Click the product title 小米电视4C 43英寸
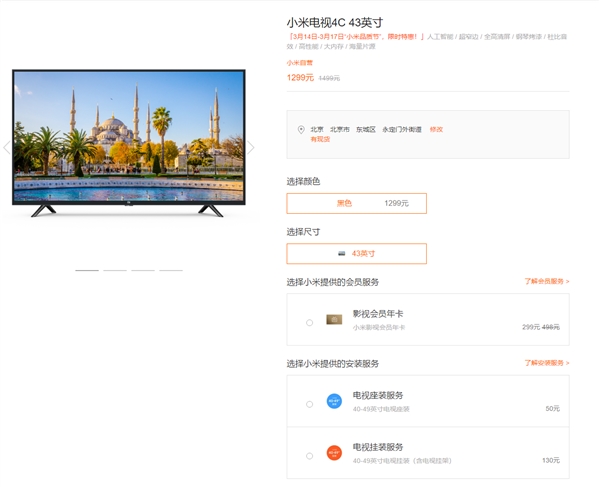600x487 pixels. tap(335, 23)
